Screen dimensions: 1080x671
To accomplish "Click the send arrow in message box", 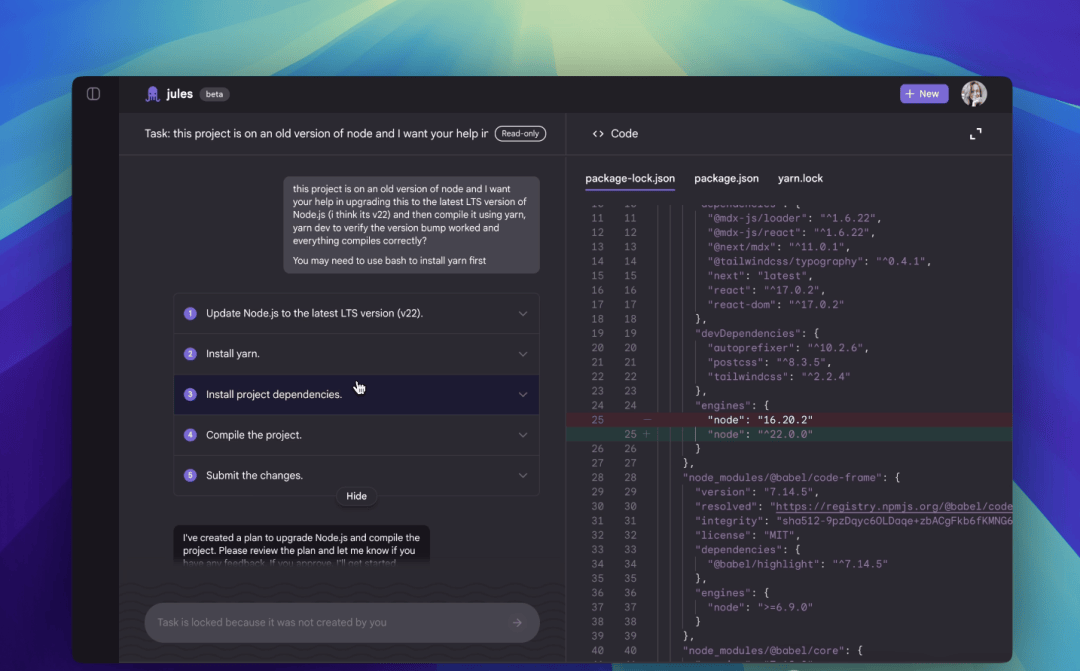I will click(x=517, y=623).
